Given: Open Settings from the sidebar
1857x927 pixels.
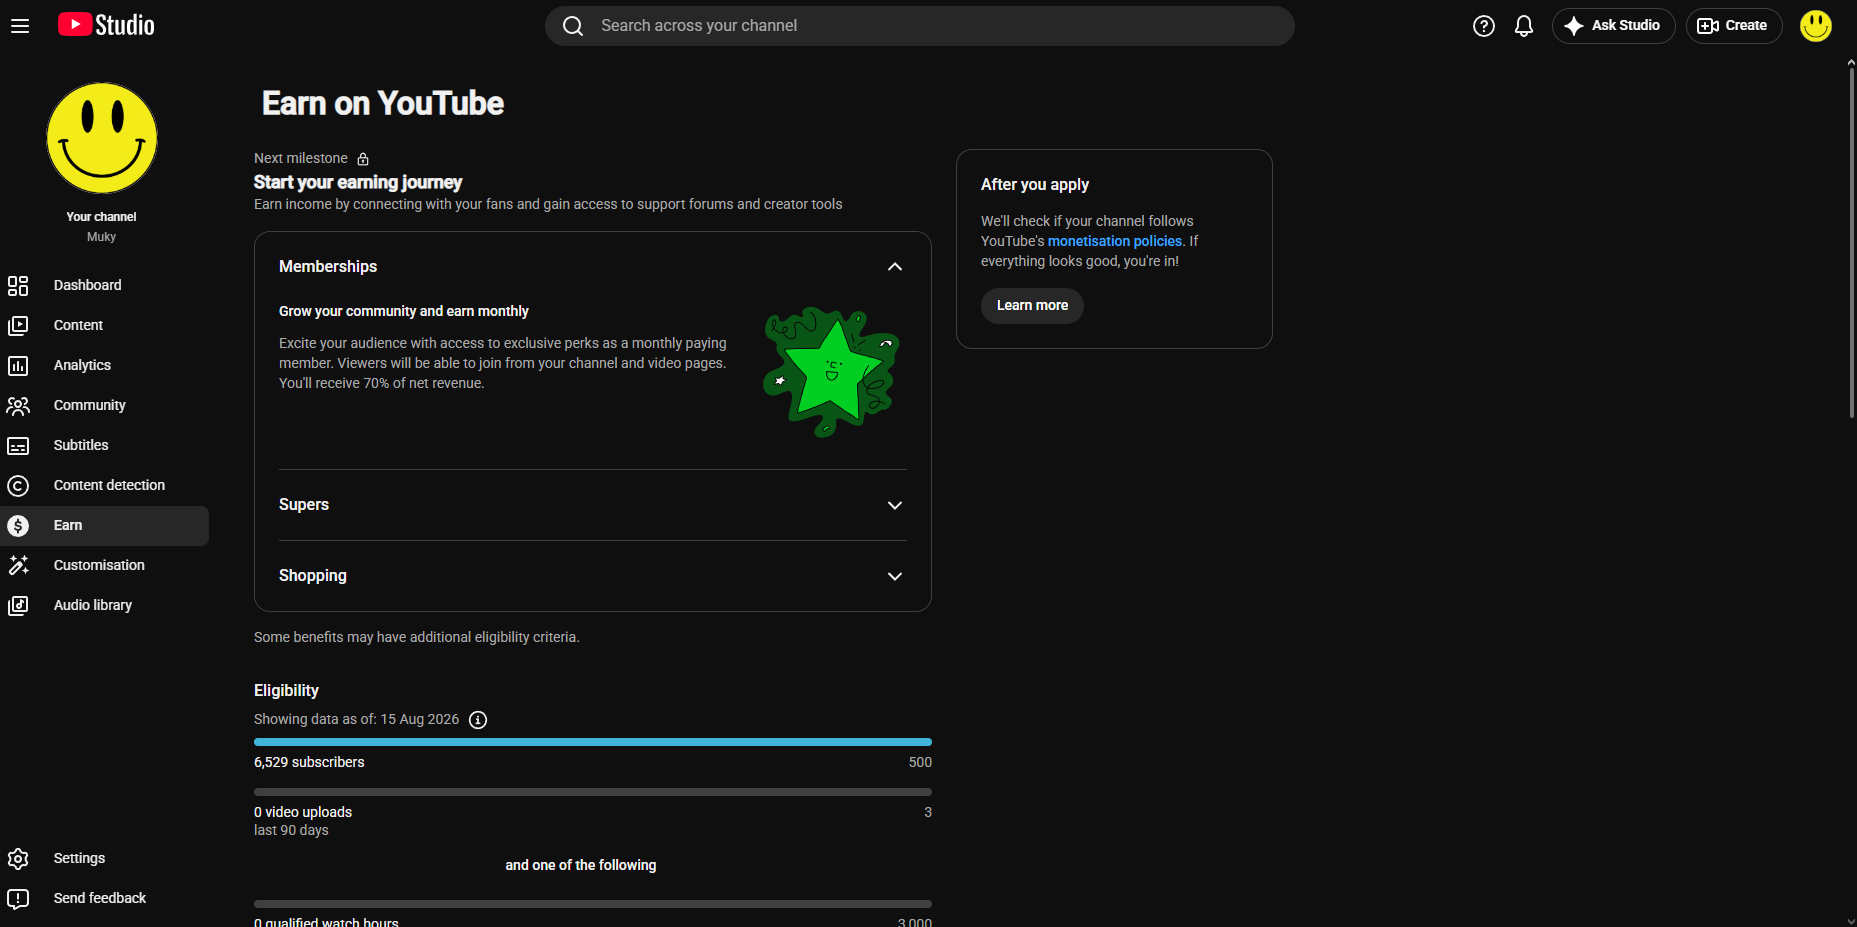Looking at the screenshot, I should click(104, 859).
